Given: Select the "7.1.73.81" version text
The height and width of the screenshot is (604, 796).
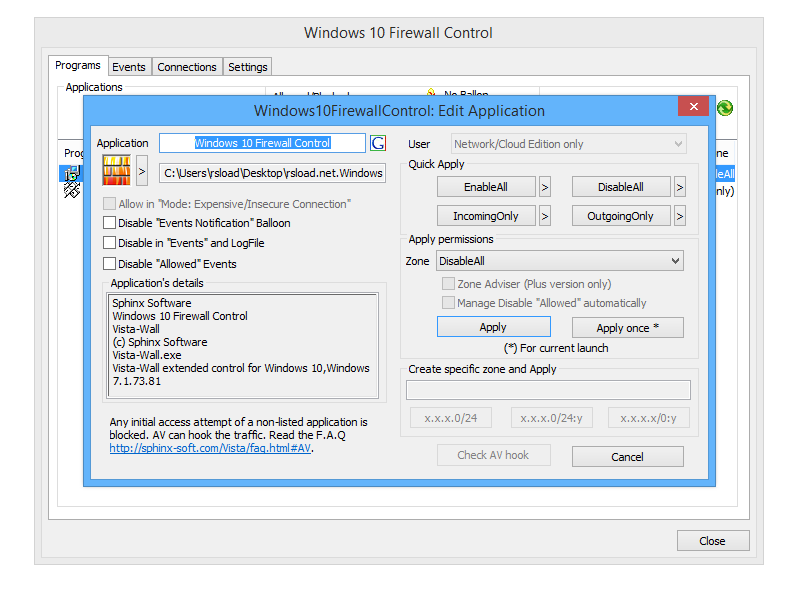Looking at the screenshot, I should 137,381.
